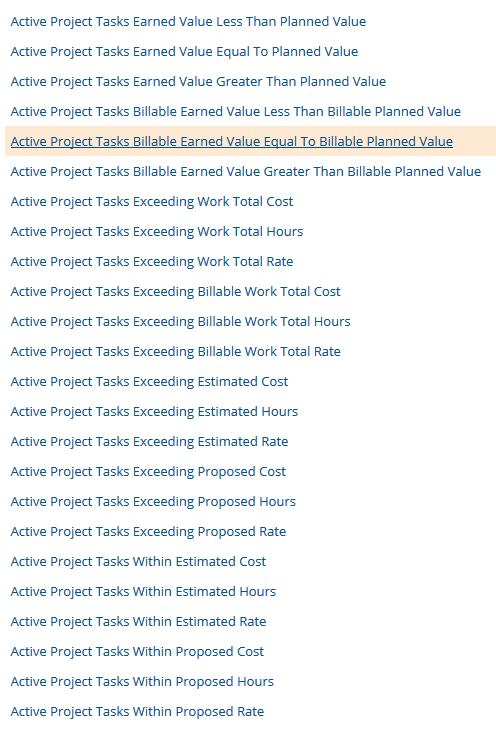Open Tasks Exceeding Work Total Hours report
The image size is (496, 741).
coord(157,232)
